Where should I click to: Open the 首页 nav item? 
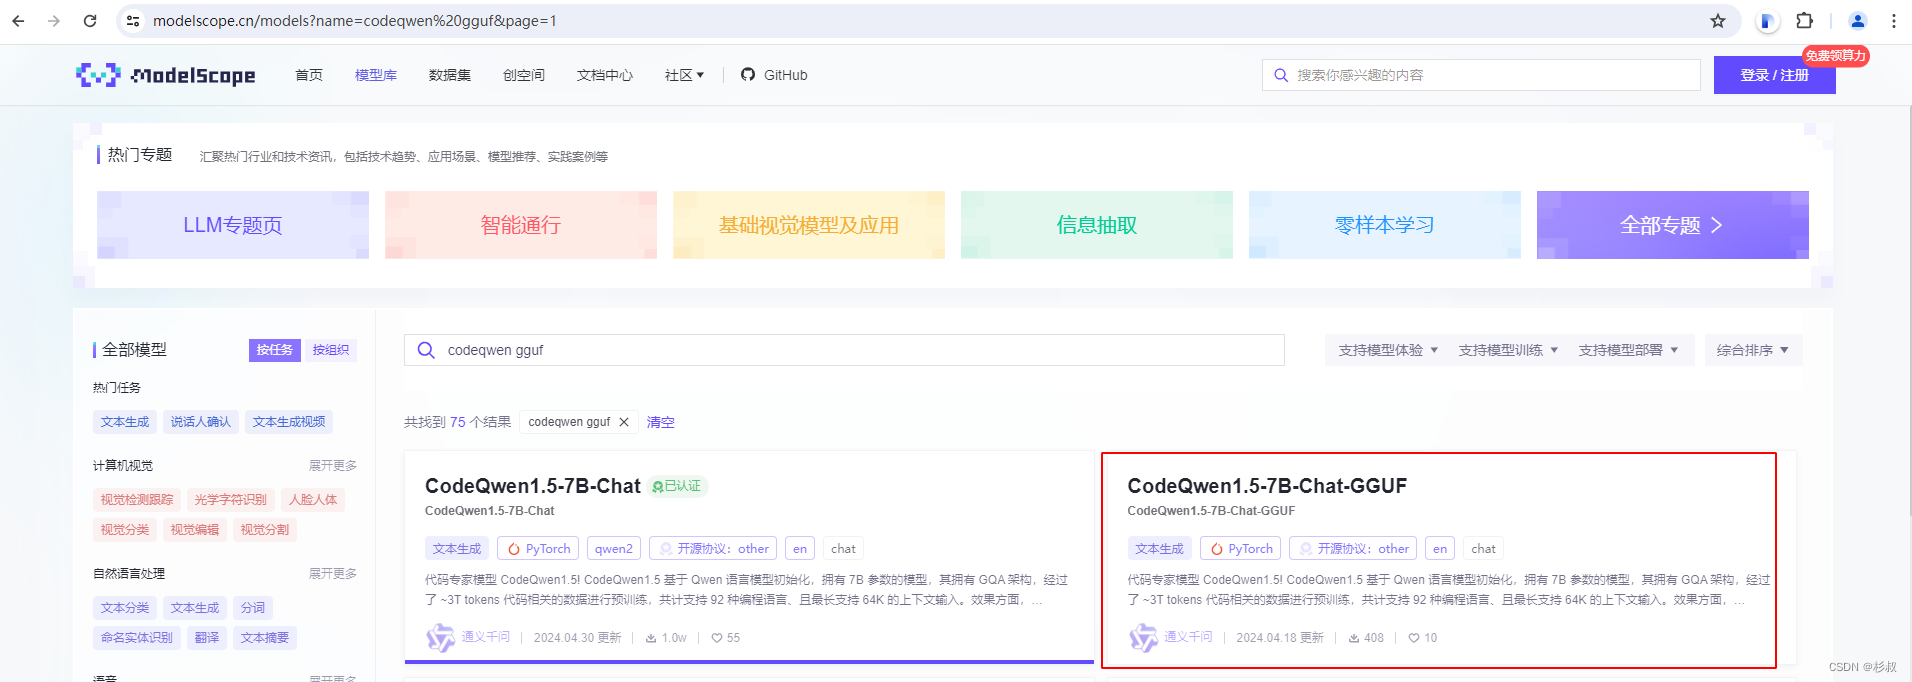click(x=309, y=75)
